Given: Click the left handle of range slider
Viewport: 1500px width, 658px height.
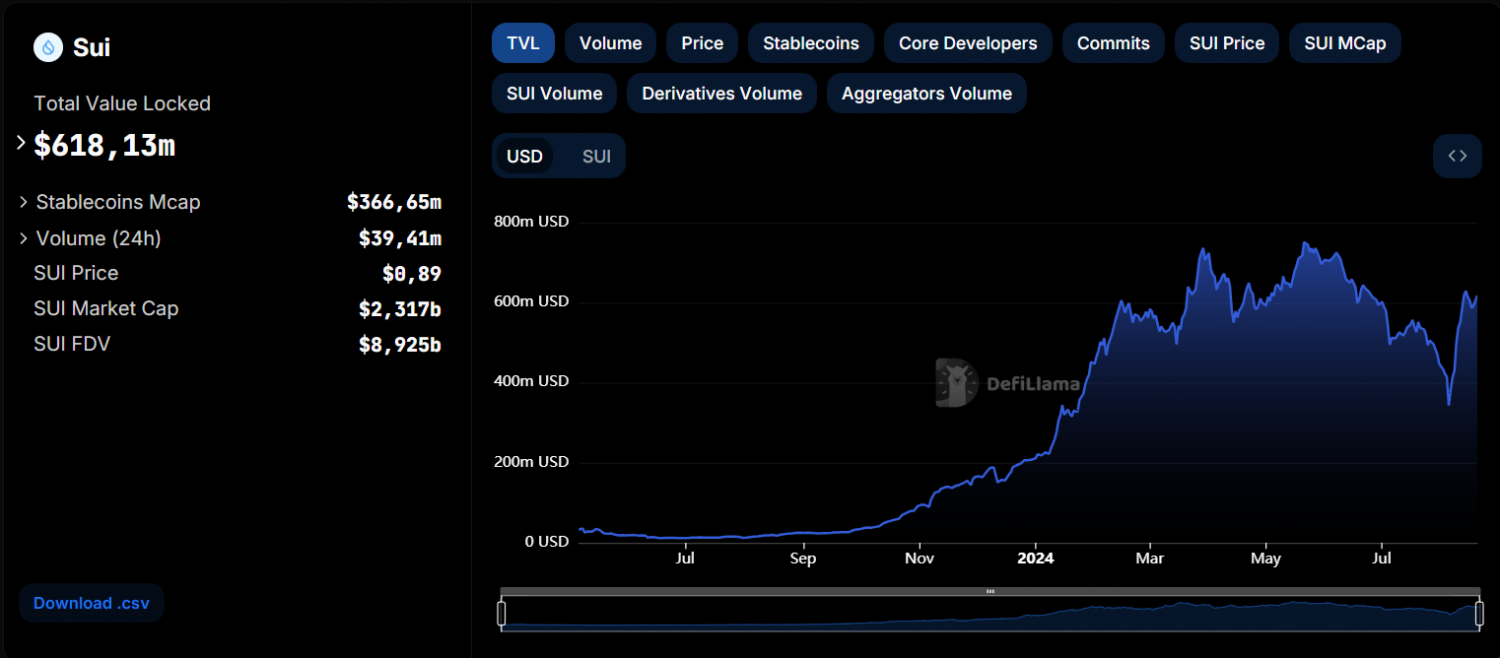Looking at the screenshot, I should (502, 613).
